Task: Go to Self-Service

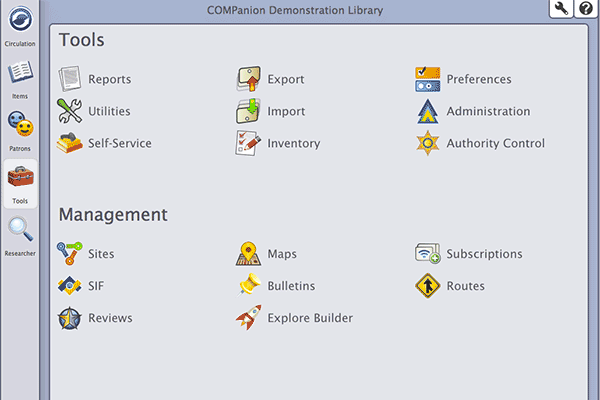Action: tap(120, 143)
